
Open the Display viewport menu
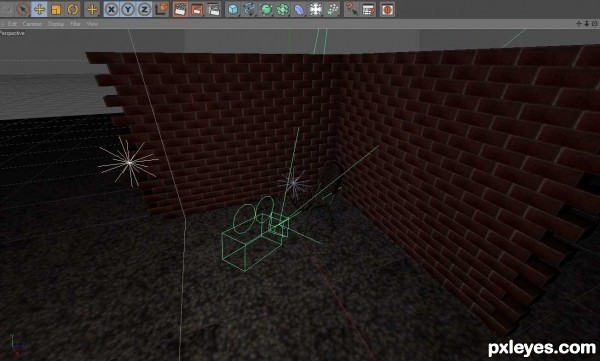(56, 24)
